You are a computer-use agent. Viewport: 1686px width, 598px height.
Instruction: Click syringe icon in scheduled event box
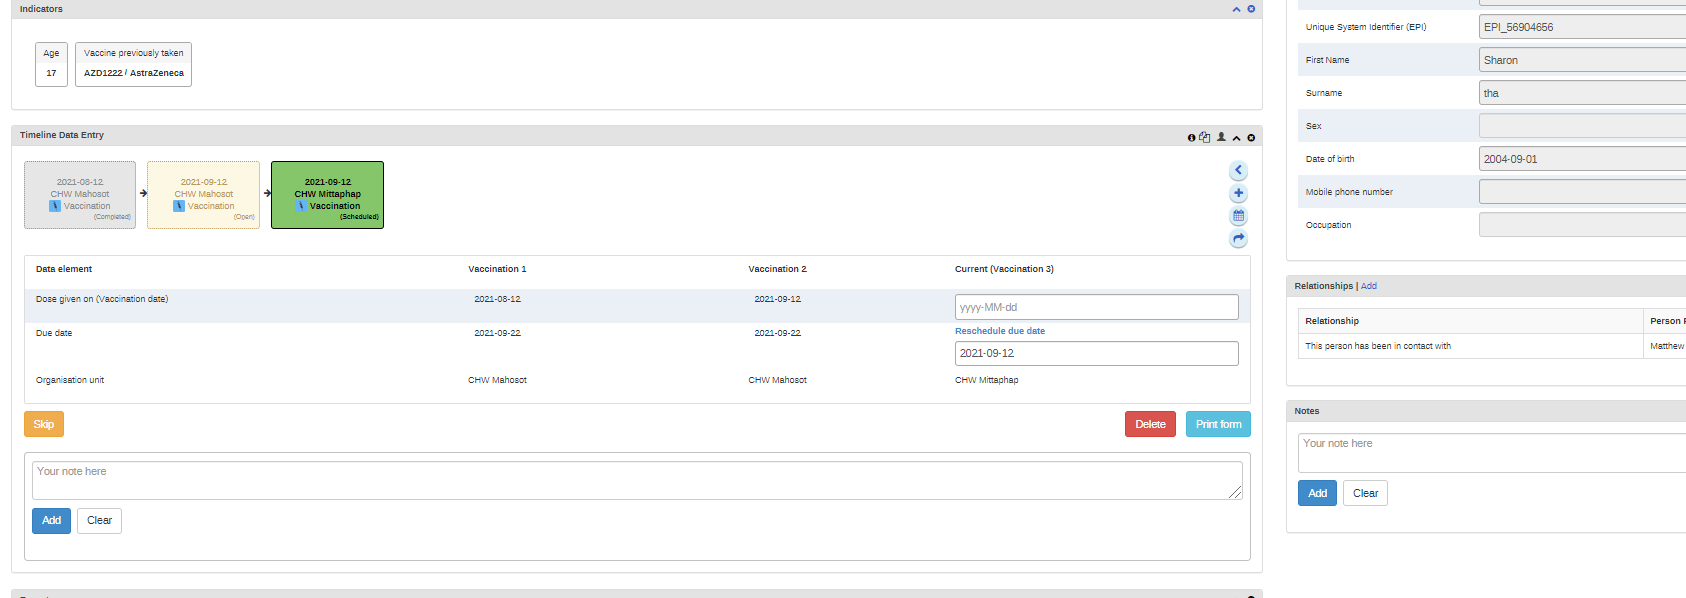(301, 206)
